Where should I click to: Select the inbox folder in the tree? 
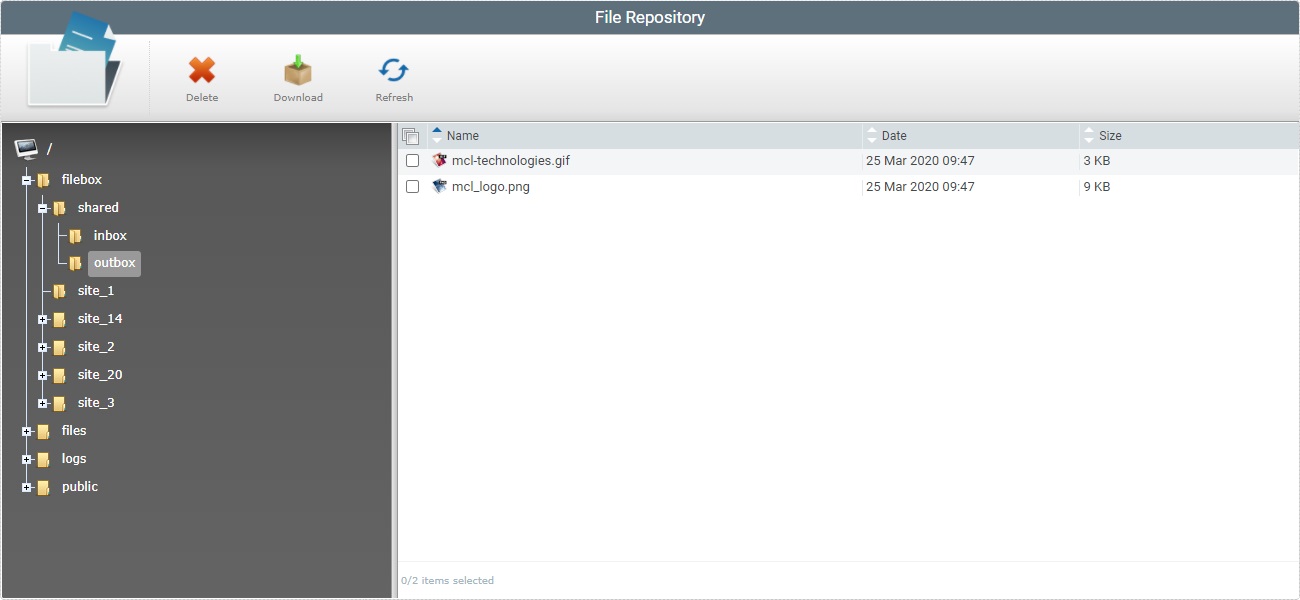tap(110, 235)
